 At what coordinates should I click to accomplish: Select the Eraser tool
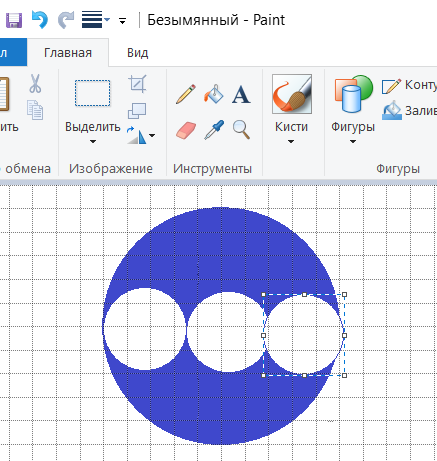tap(186, 130)
